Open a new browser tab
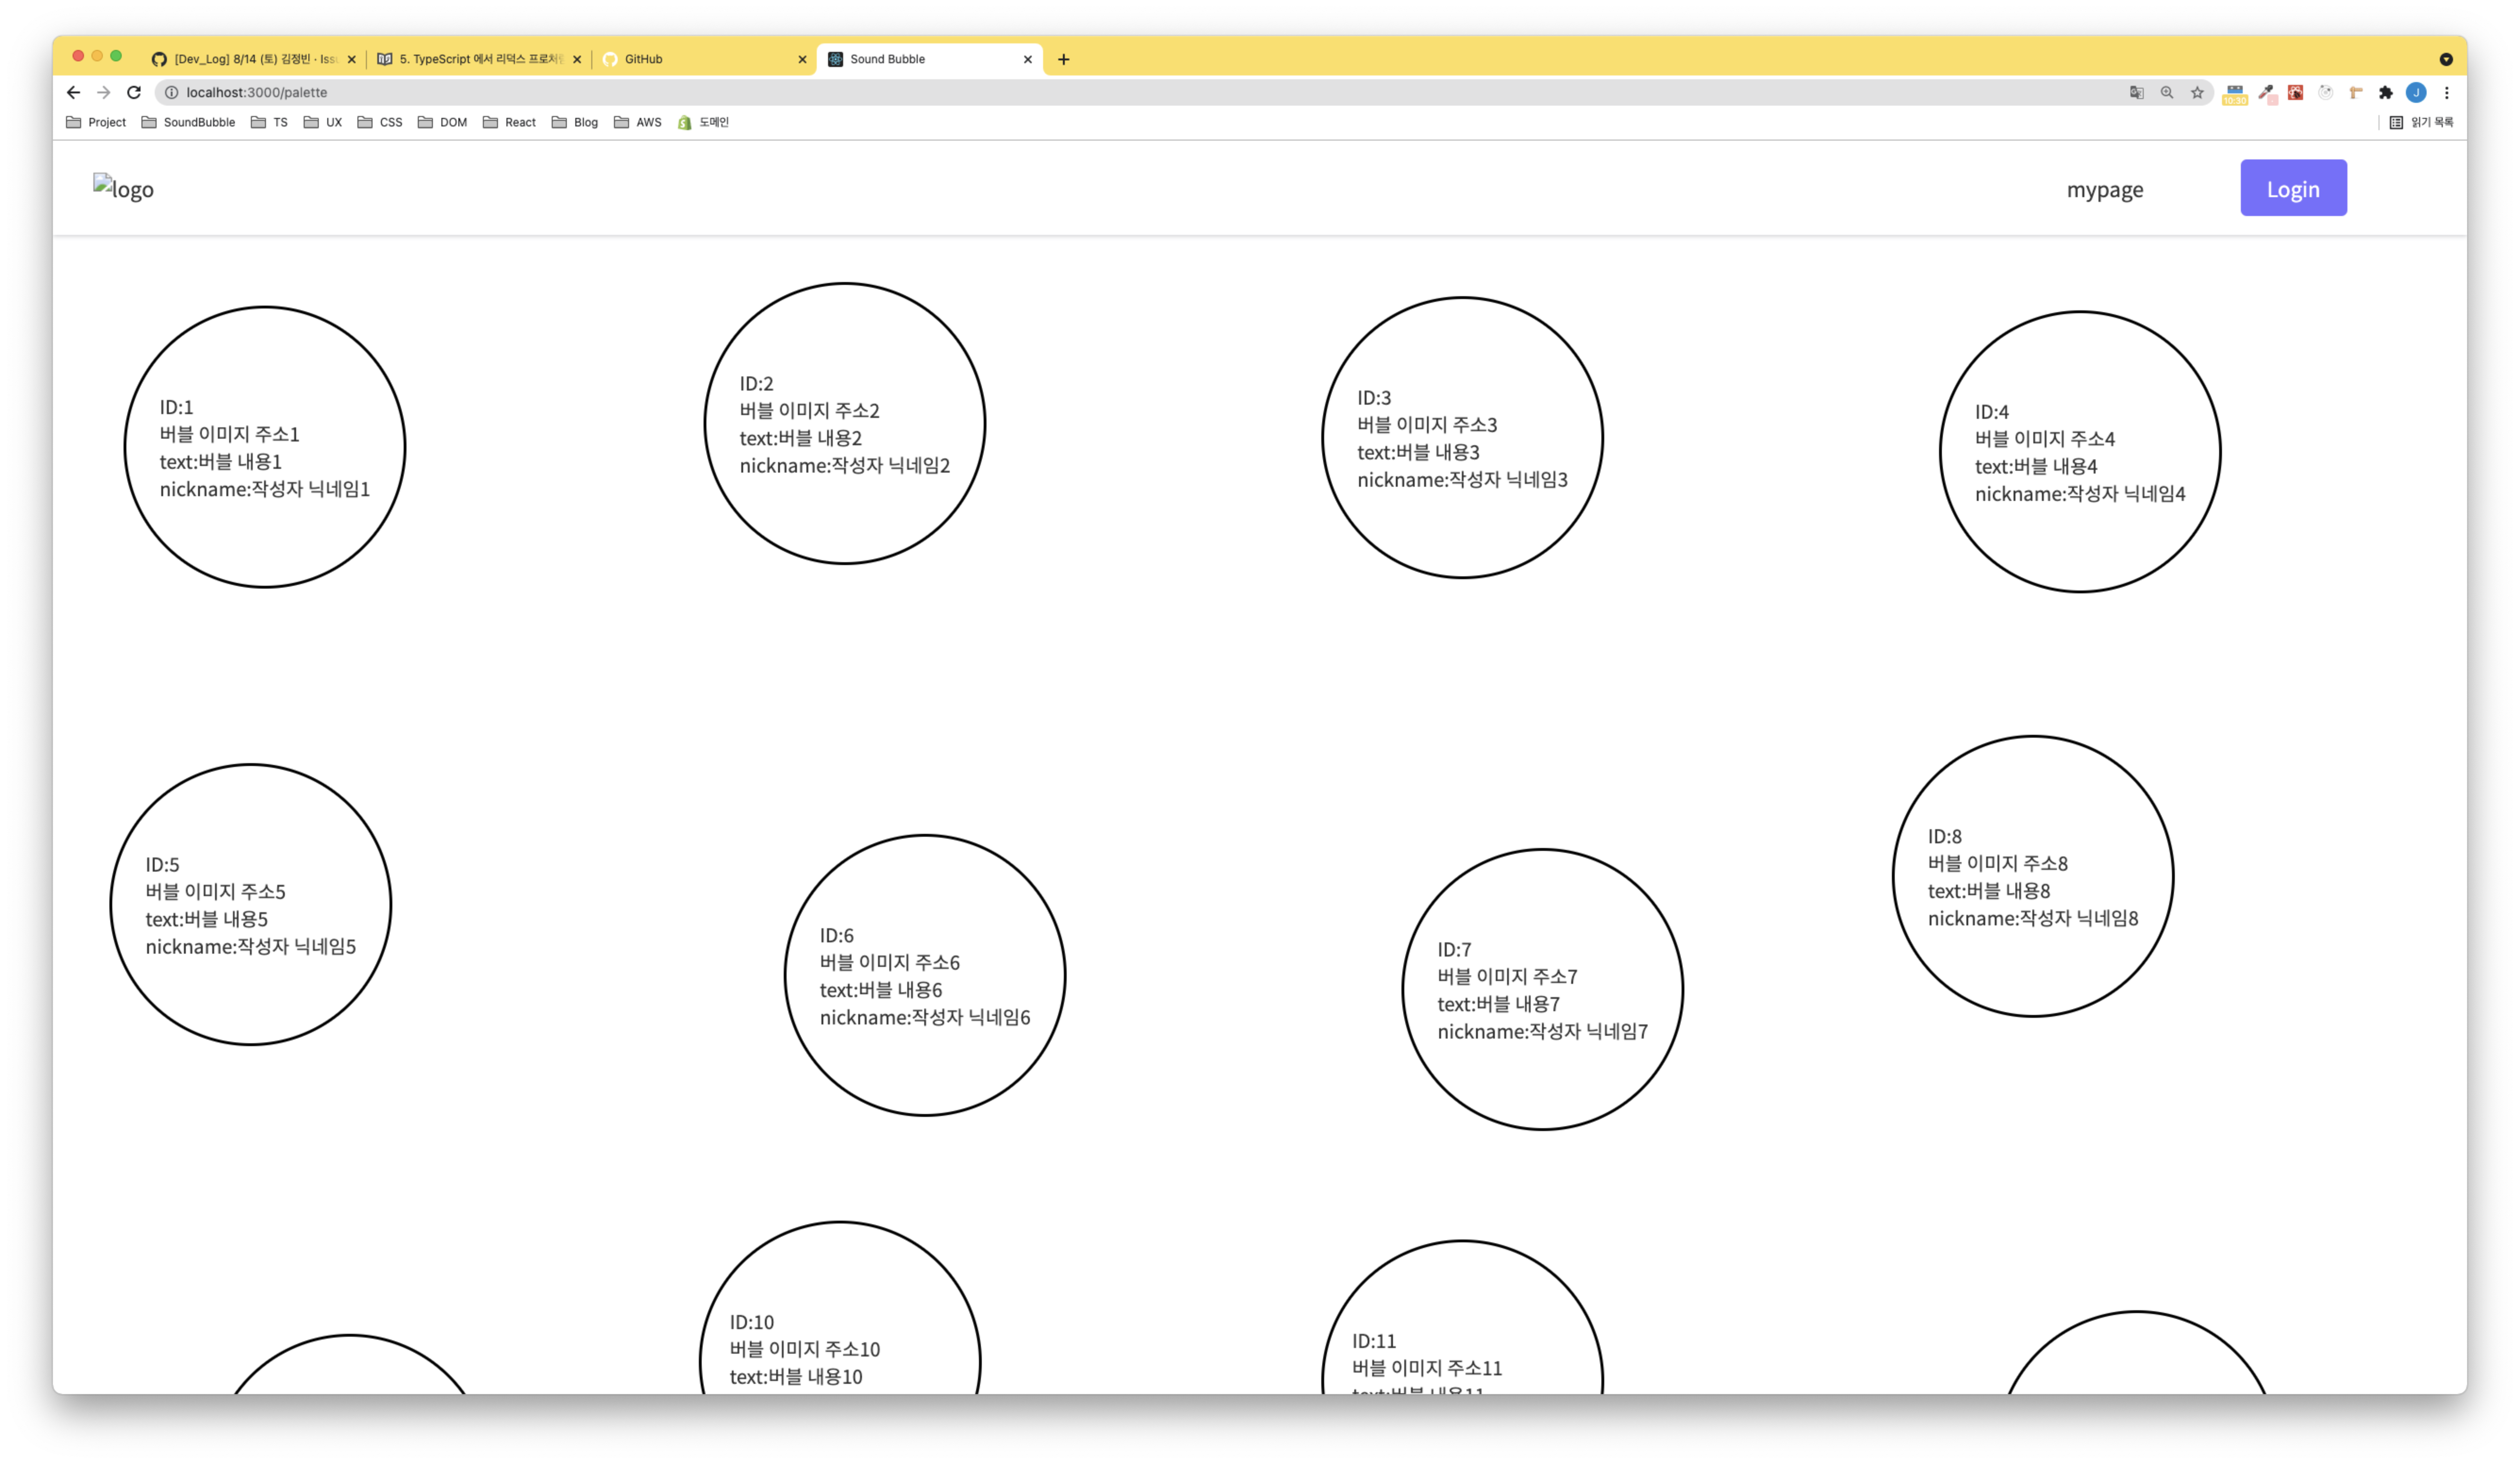2520x1464 pixels. pos(1063,59)
